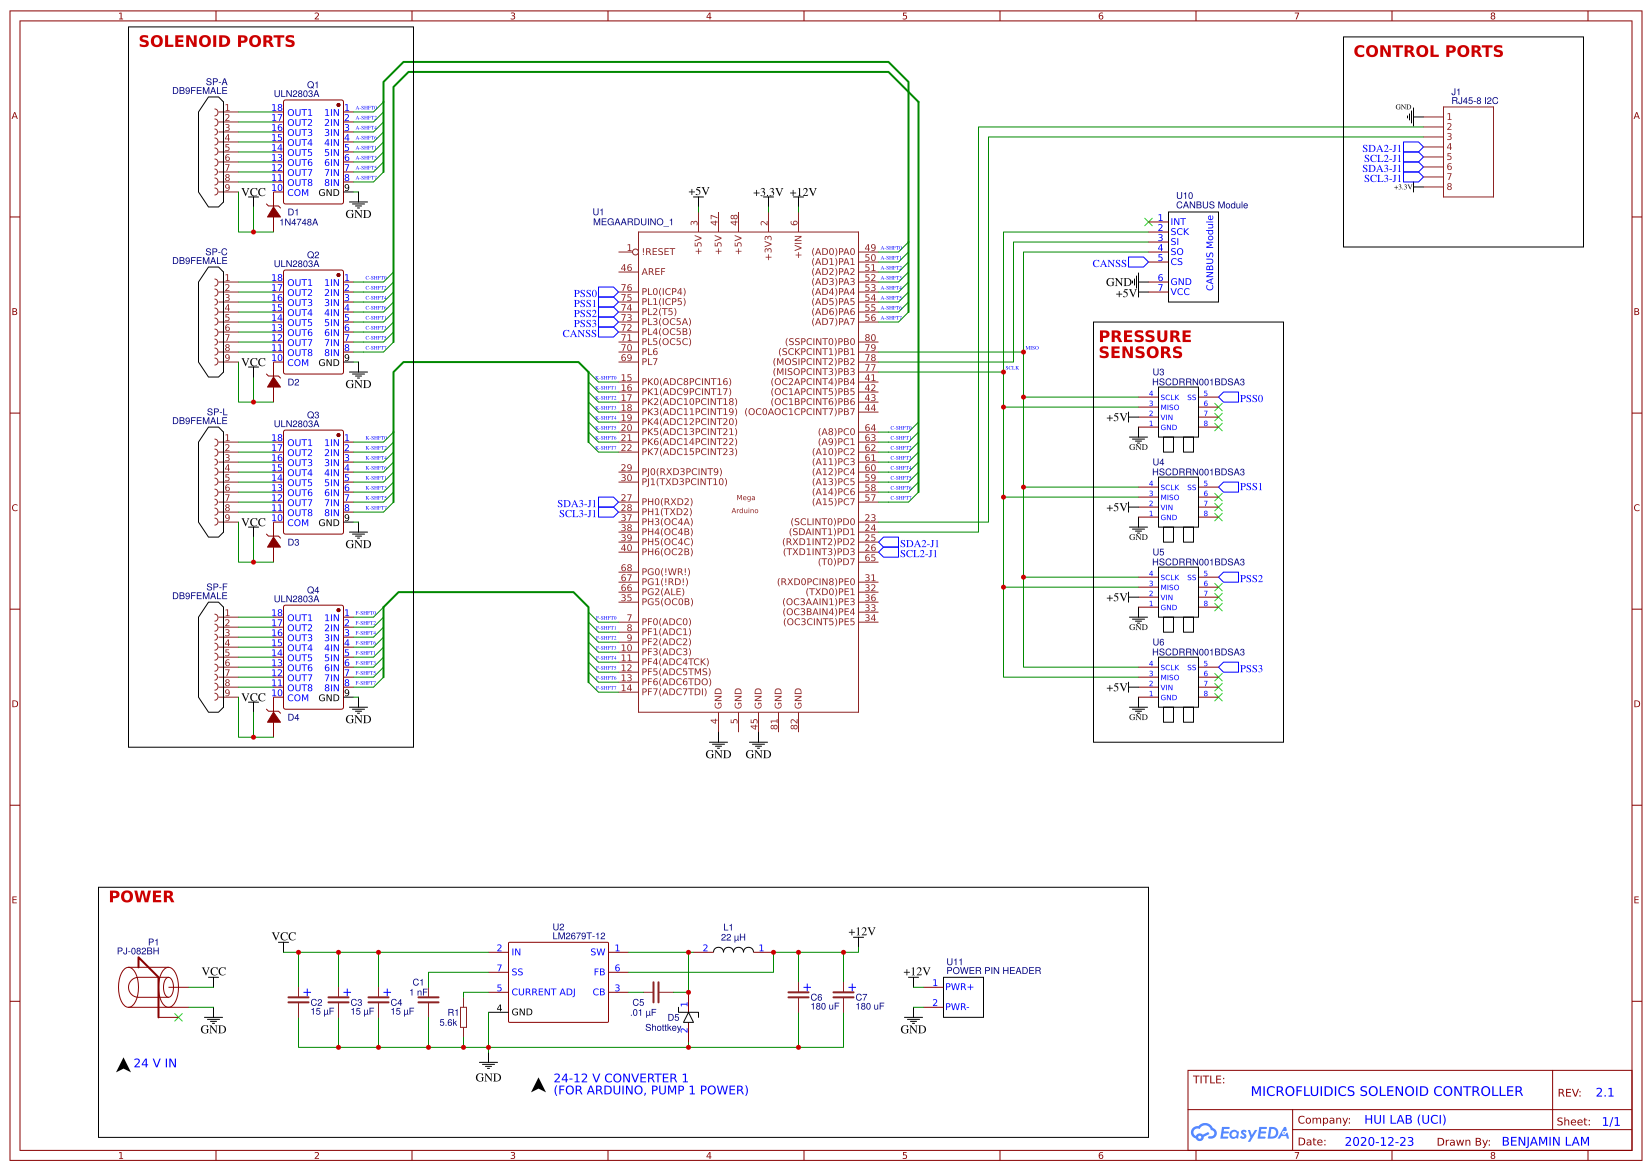Select the D1 1N4748A diode symbol
Viewport: 1652px width, 1171px height.
(272, 213)
